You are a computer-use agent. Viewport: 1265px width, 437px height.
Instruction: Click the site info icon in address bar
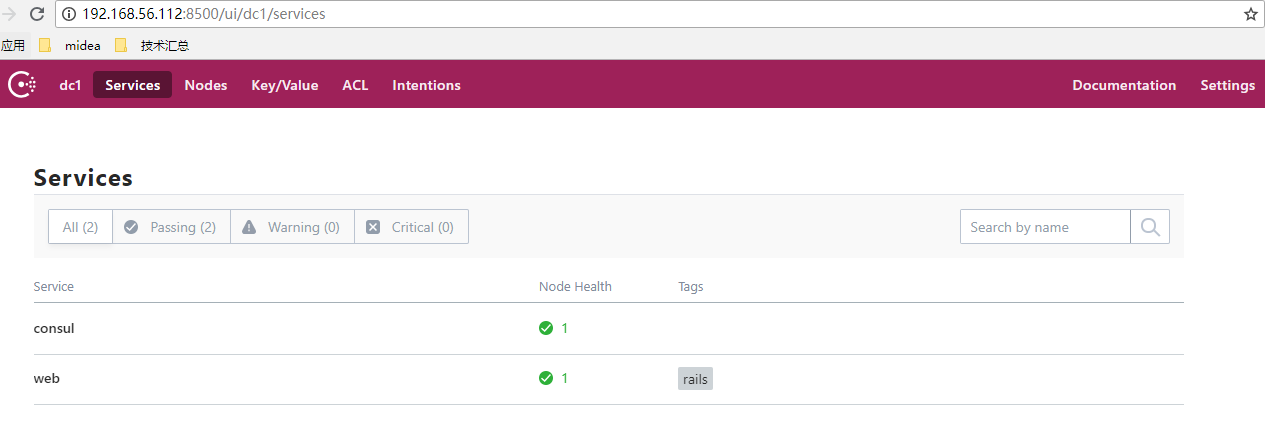click(70, 15)
